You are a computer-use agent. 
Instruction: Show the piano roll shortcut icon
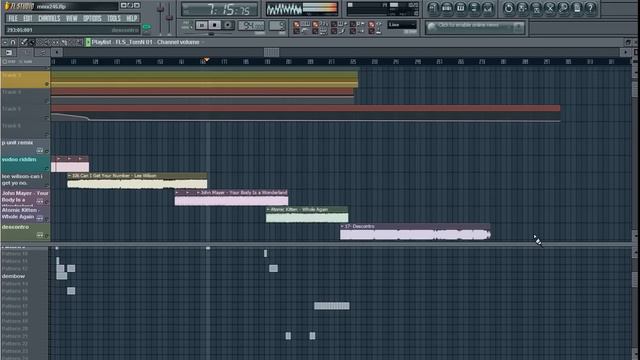pos(460,9)
